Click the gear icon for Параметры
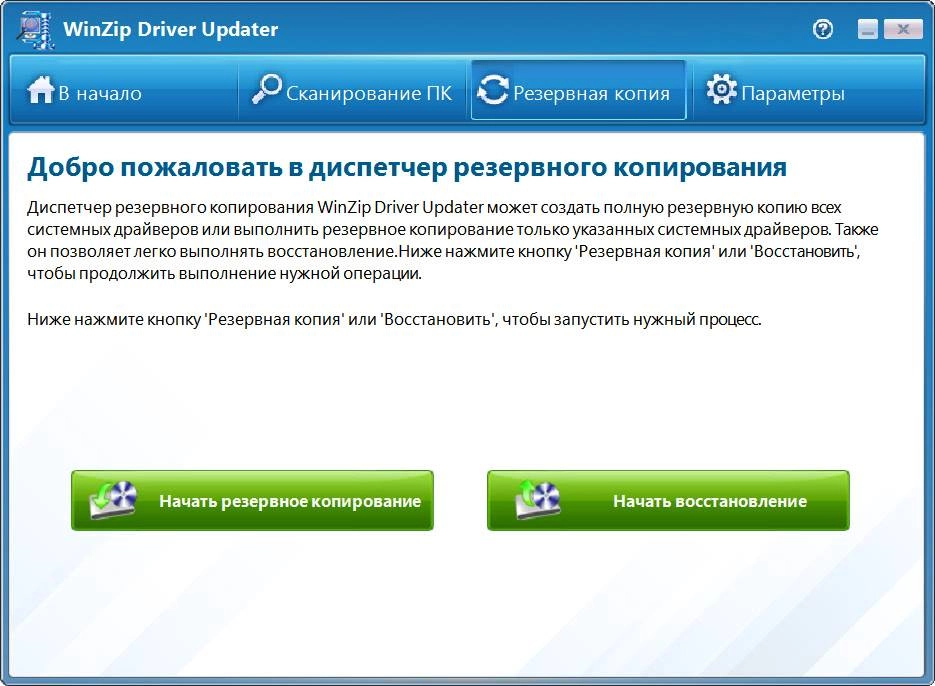 point(722,89)
